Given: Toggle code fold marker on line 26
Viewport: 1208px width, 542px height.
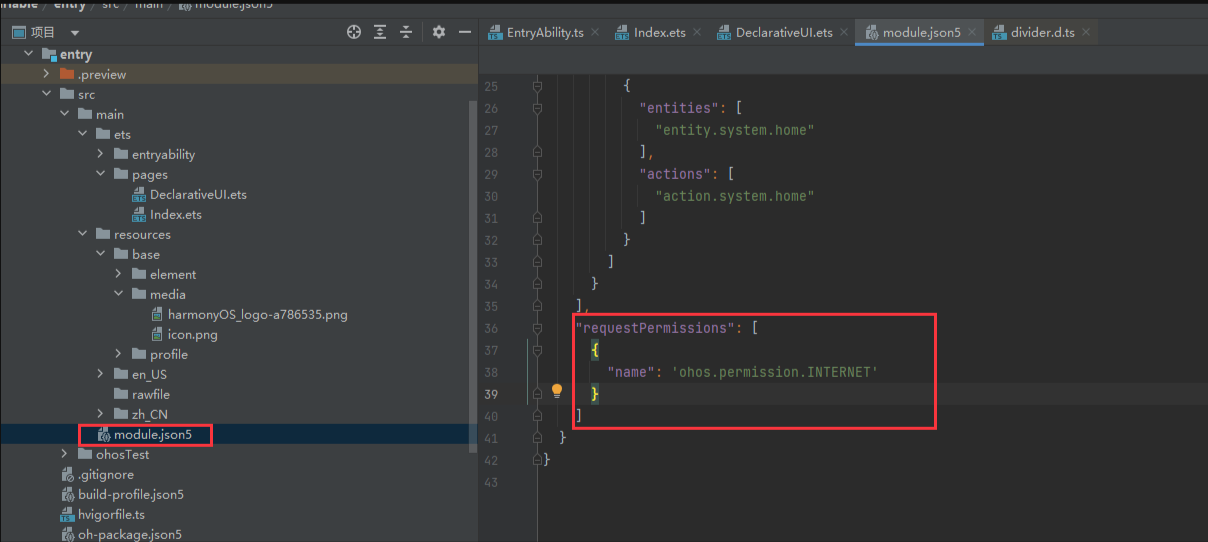Looking at the screenshot, I should point(537,108).
